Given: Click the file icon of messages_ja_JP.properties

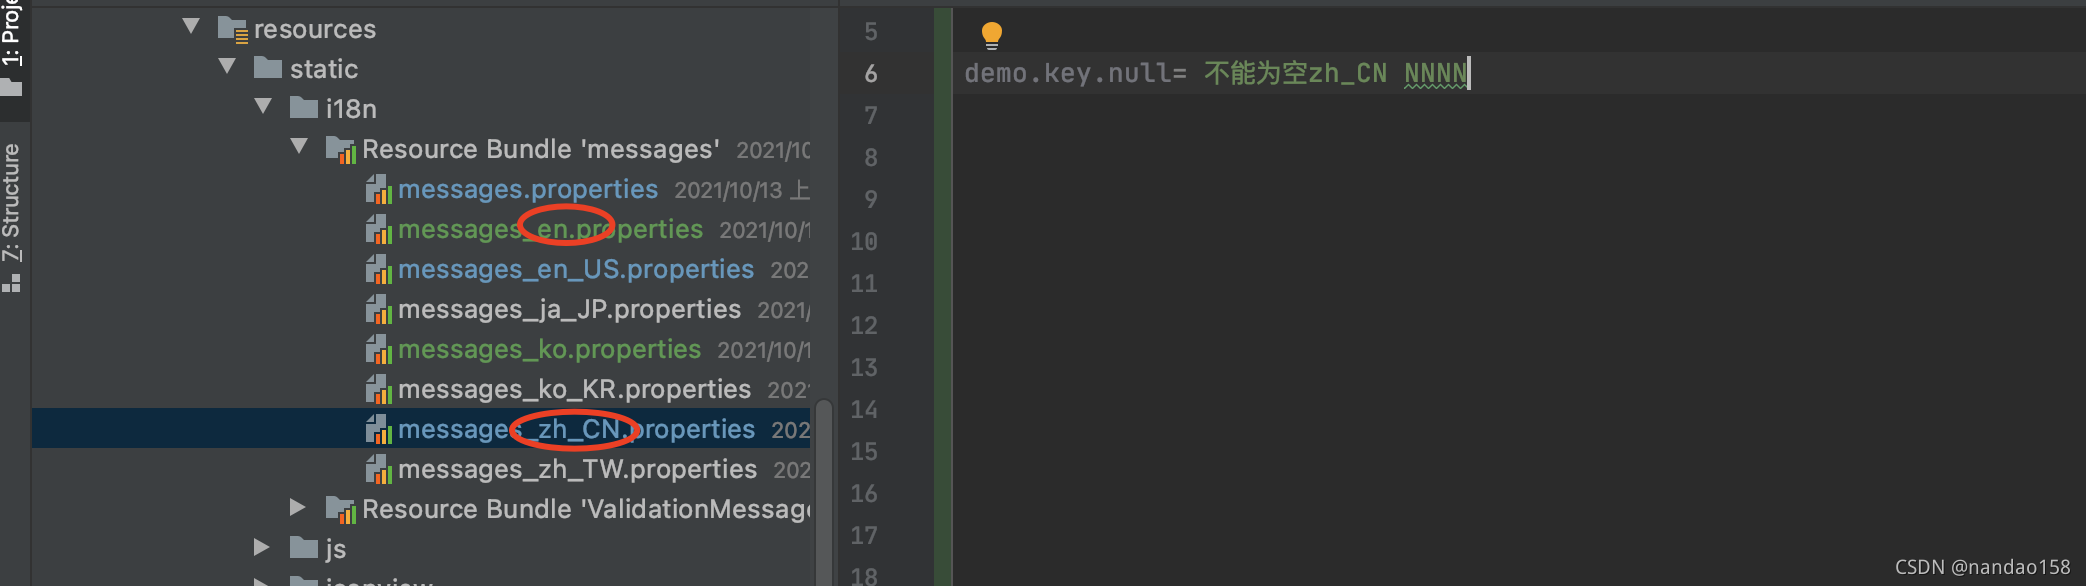Looking at the screenshot, I should (380, 310).
